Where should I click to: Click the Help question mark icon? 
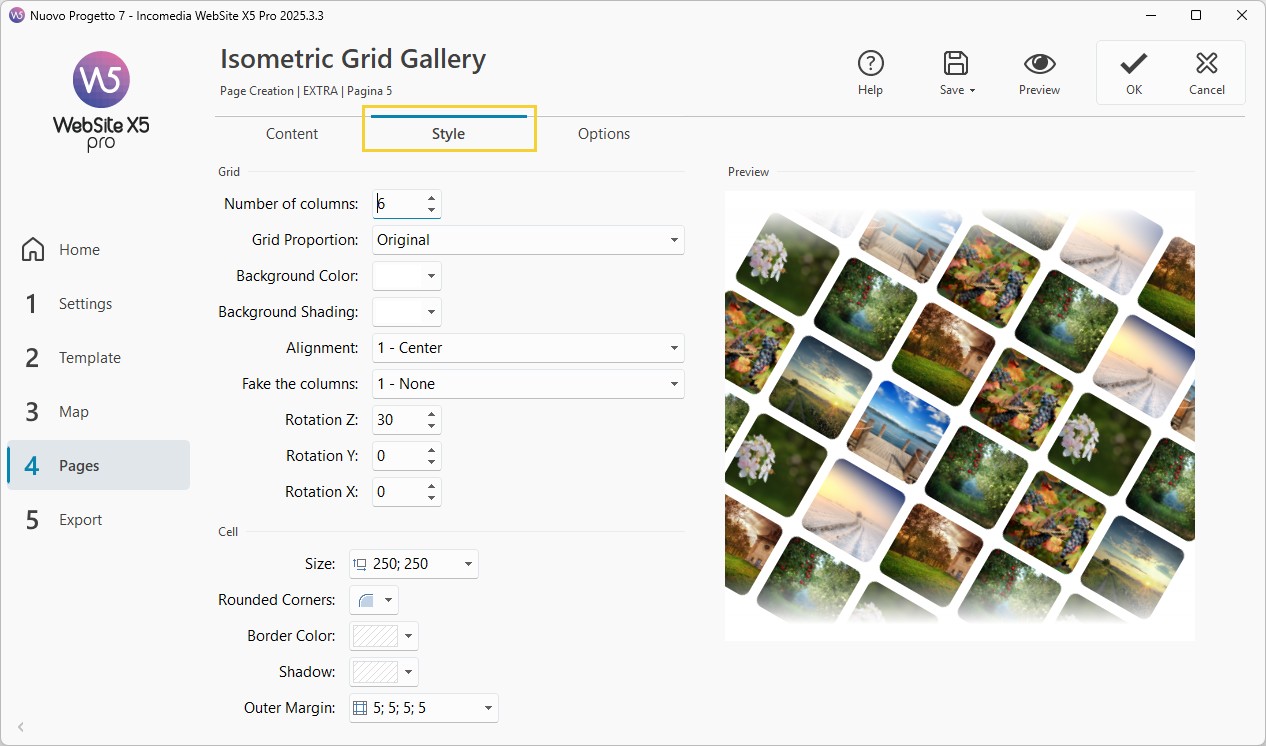tap(870, 63)
